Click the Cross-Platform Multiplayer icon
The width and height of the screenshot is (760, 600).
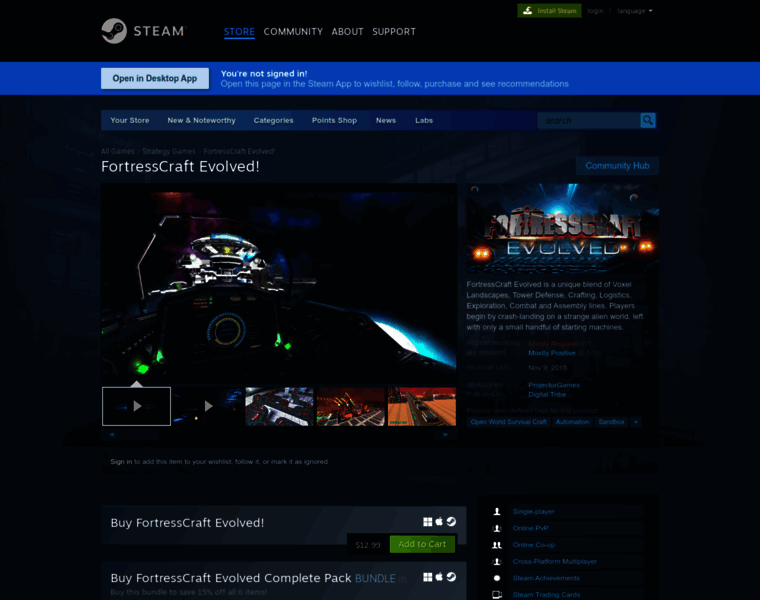(497, 561)
